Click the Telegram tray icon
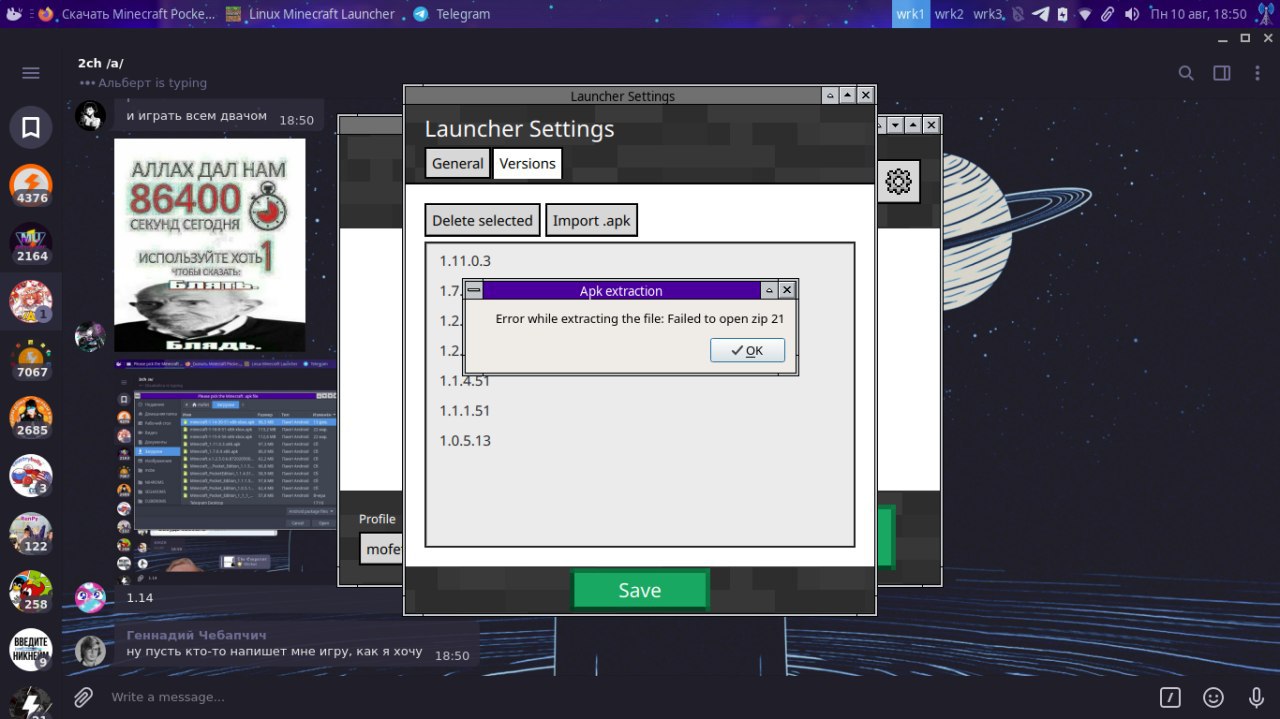The width and height of the screenshot is (1280, 719). 1040,14
